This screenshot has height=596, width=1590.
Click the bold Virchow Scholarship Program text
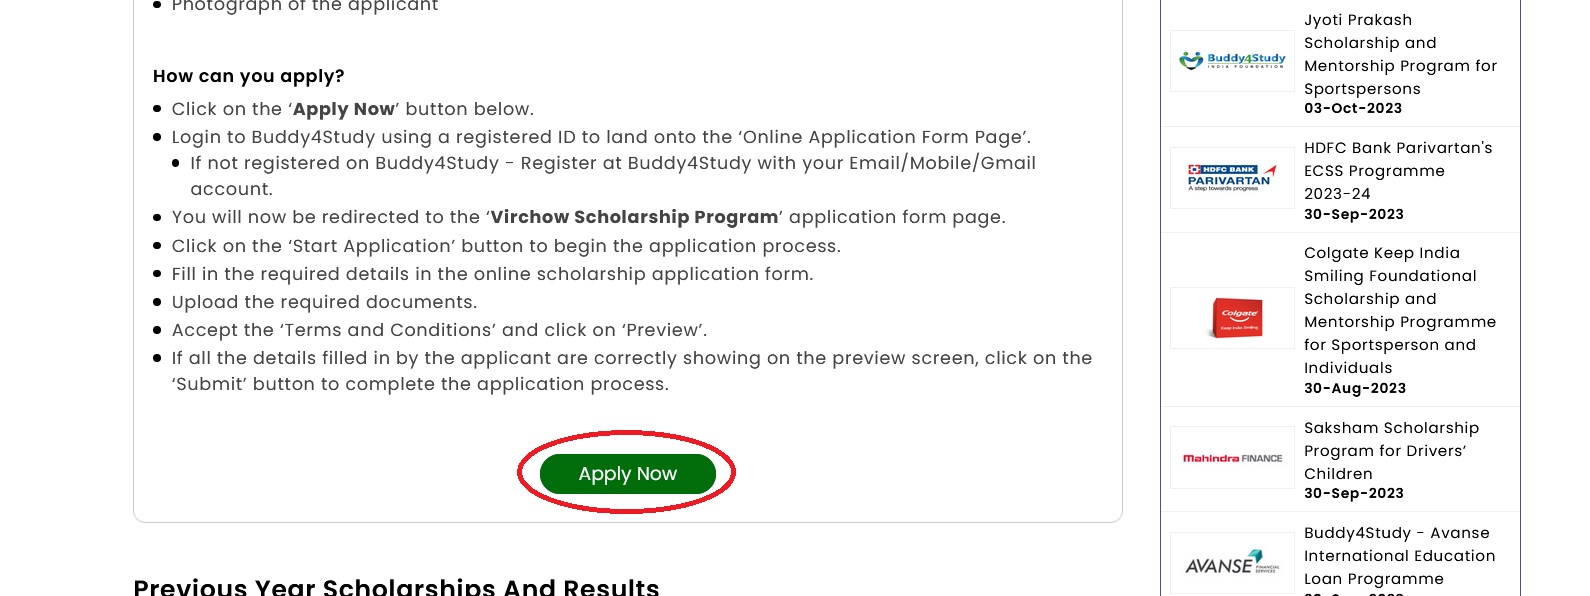(x=634, y=217)
